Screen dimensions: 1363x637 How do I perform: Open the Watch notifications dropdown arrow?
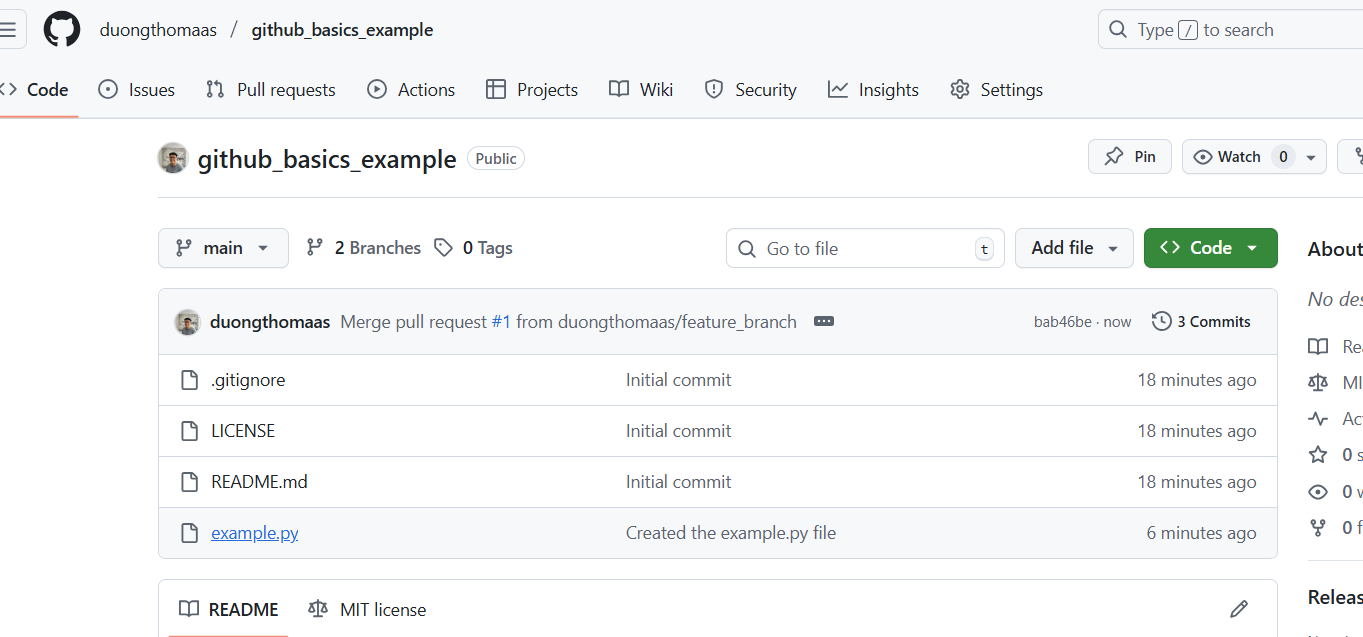[1311, 157]
